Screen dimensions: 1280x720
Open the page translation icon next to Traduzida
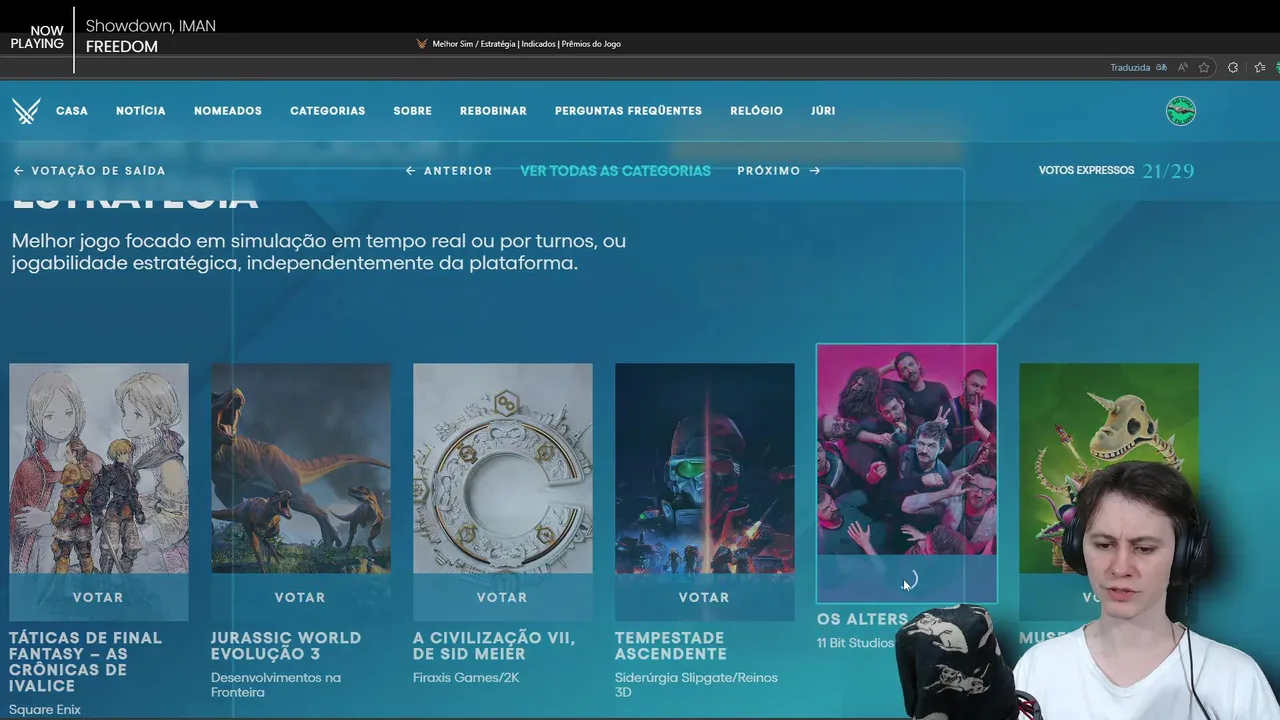(x=1161, y=67)
